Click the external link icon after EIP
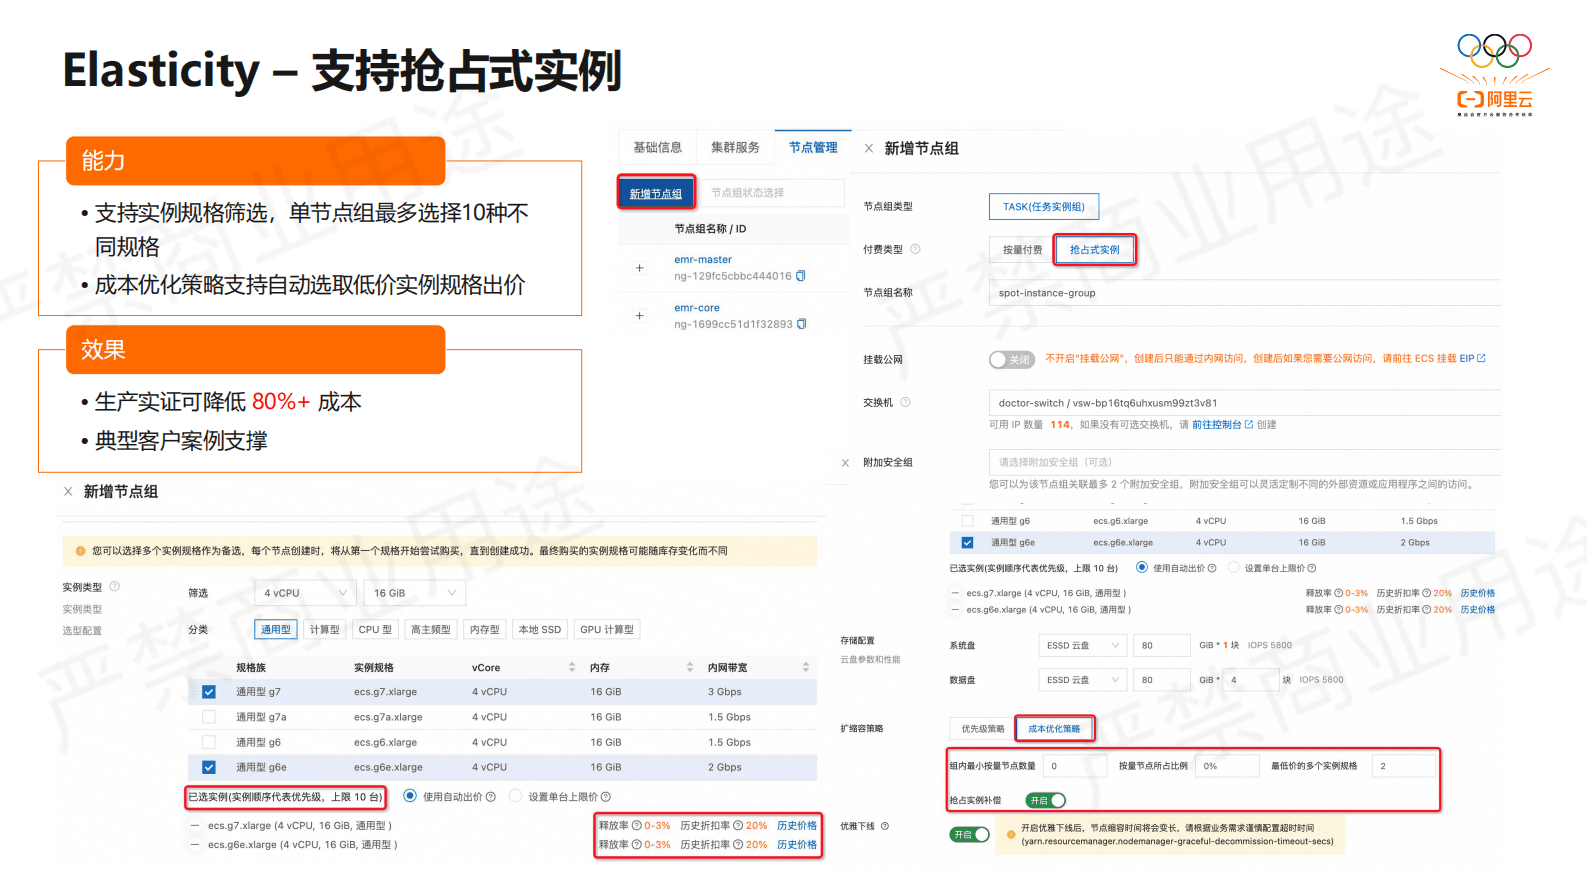Image resolution: width=1587 pixels, height=893 pixels. tap(1481, 358)
